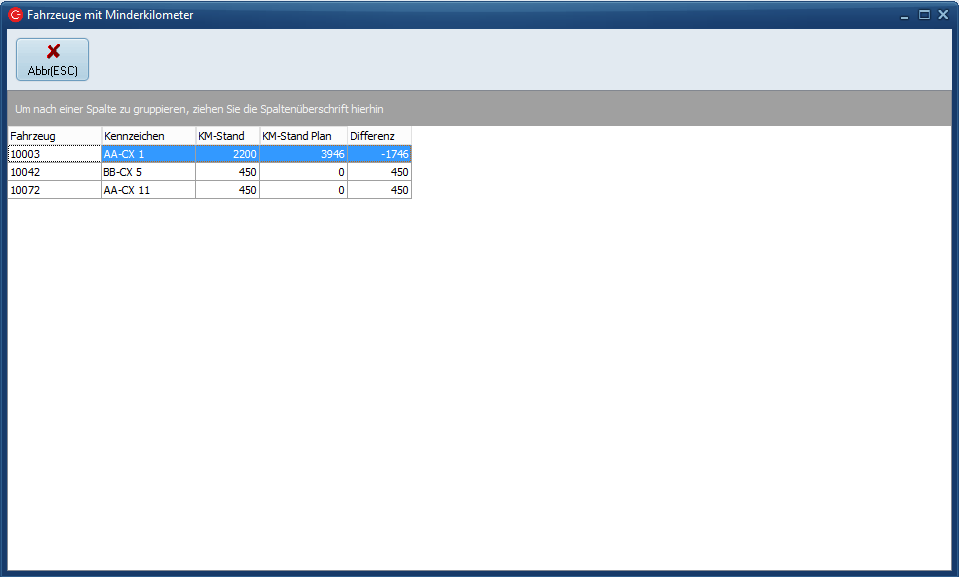Click the license plate cell BB-CX 5
Image resolution: width=959 pixels, height=577 pixels.
tap(148, 172)
